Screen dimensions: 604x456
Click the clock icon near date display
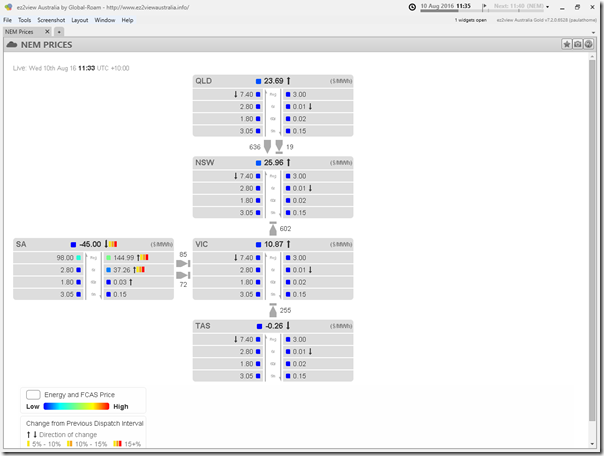tap(412, 7)
